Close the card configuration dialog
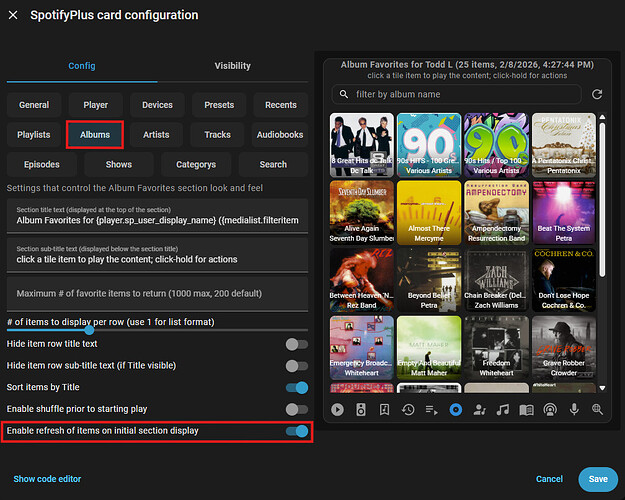Viewport: 625px width, 500px height. coord(13,15)
